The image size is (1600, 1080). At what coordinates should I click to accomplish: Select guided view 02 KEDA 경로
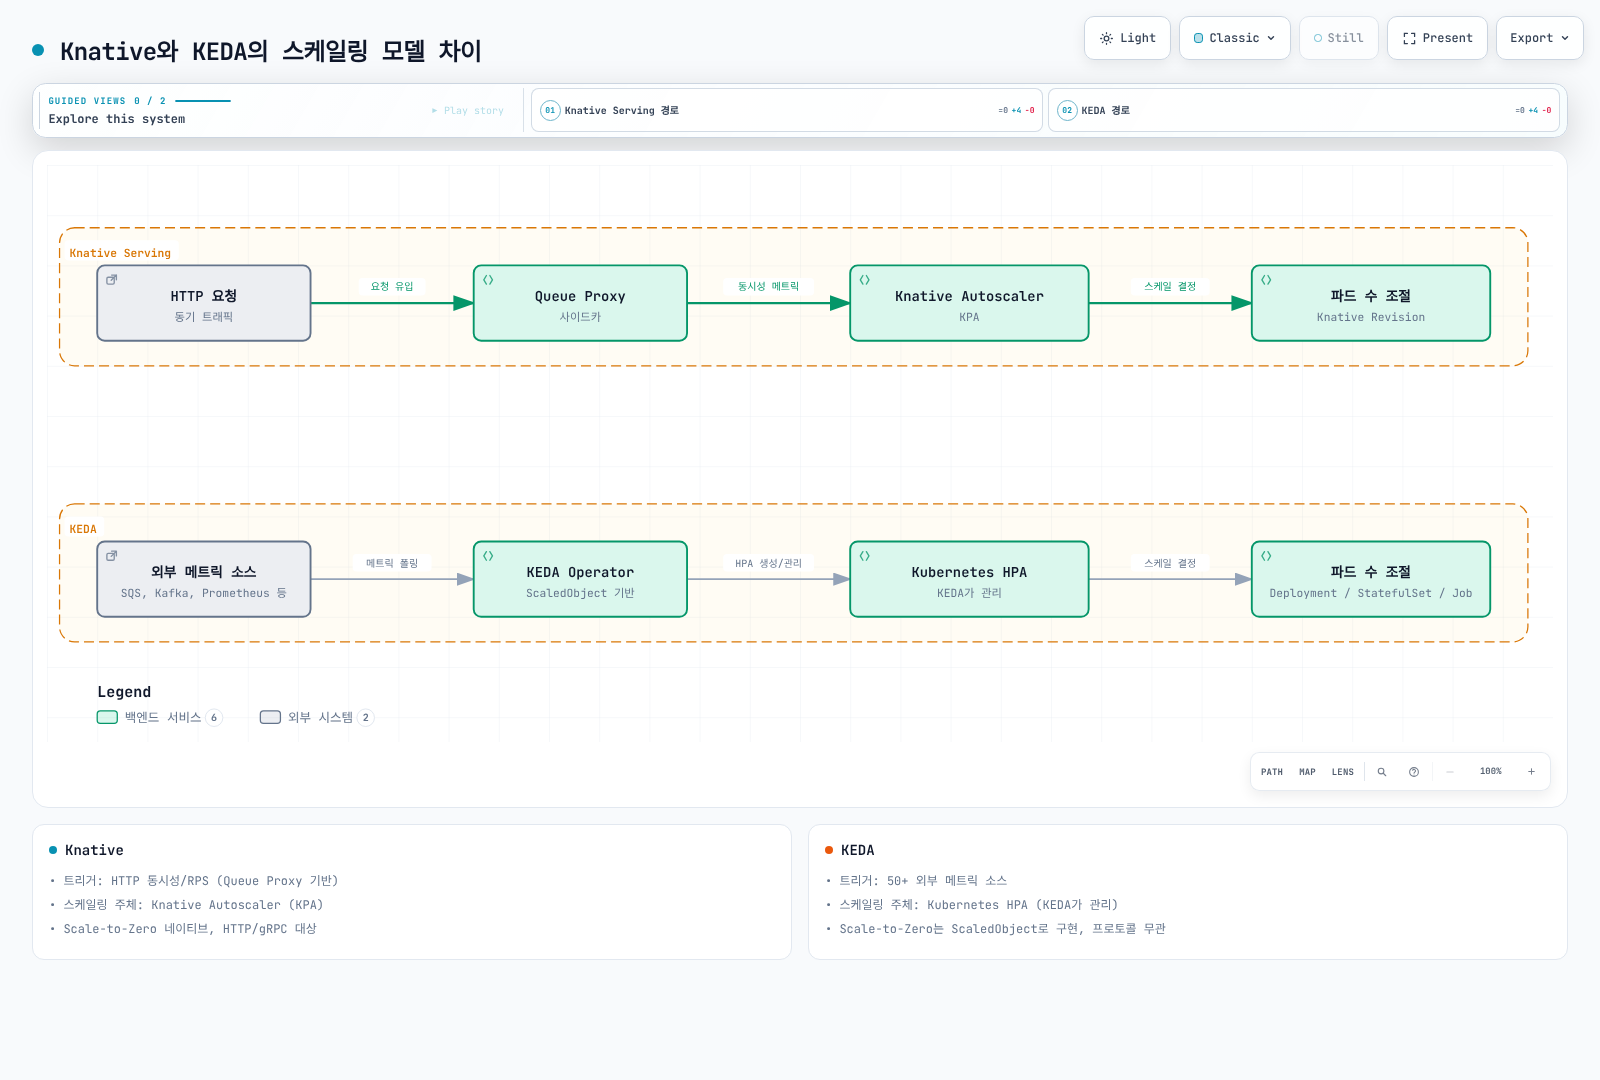(1304, 110)
